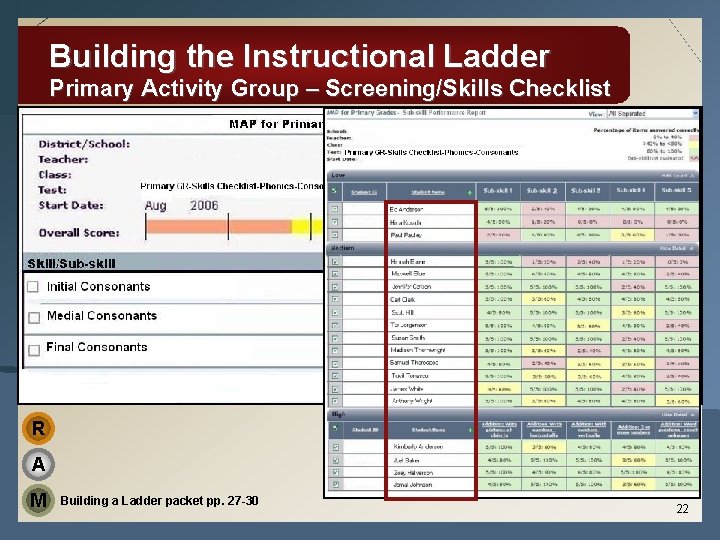
Task: Select student name Jennifer Carlson
Action: click(x=411, y=287)
